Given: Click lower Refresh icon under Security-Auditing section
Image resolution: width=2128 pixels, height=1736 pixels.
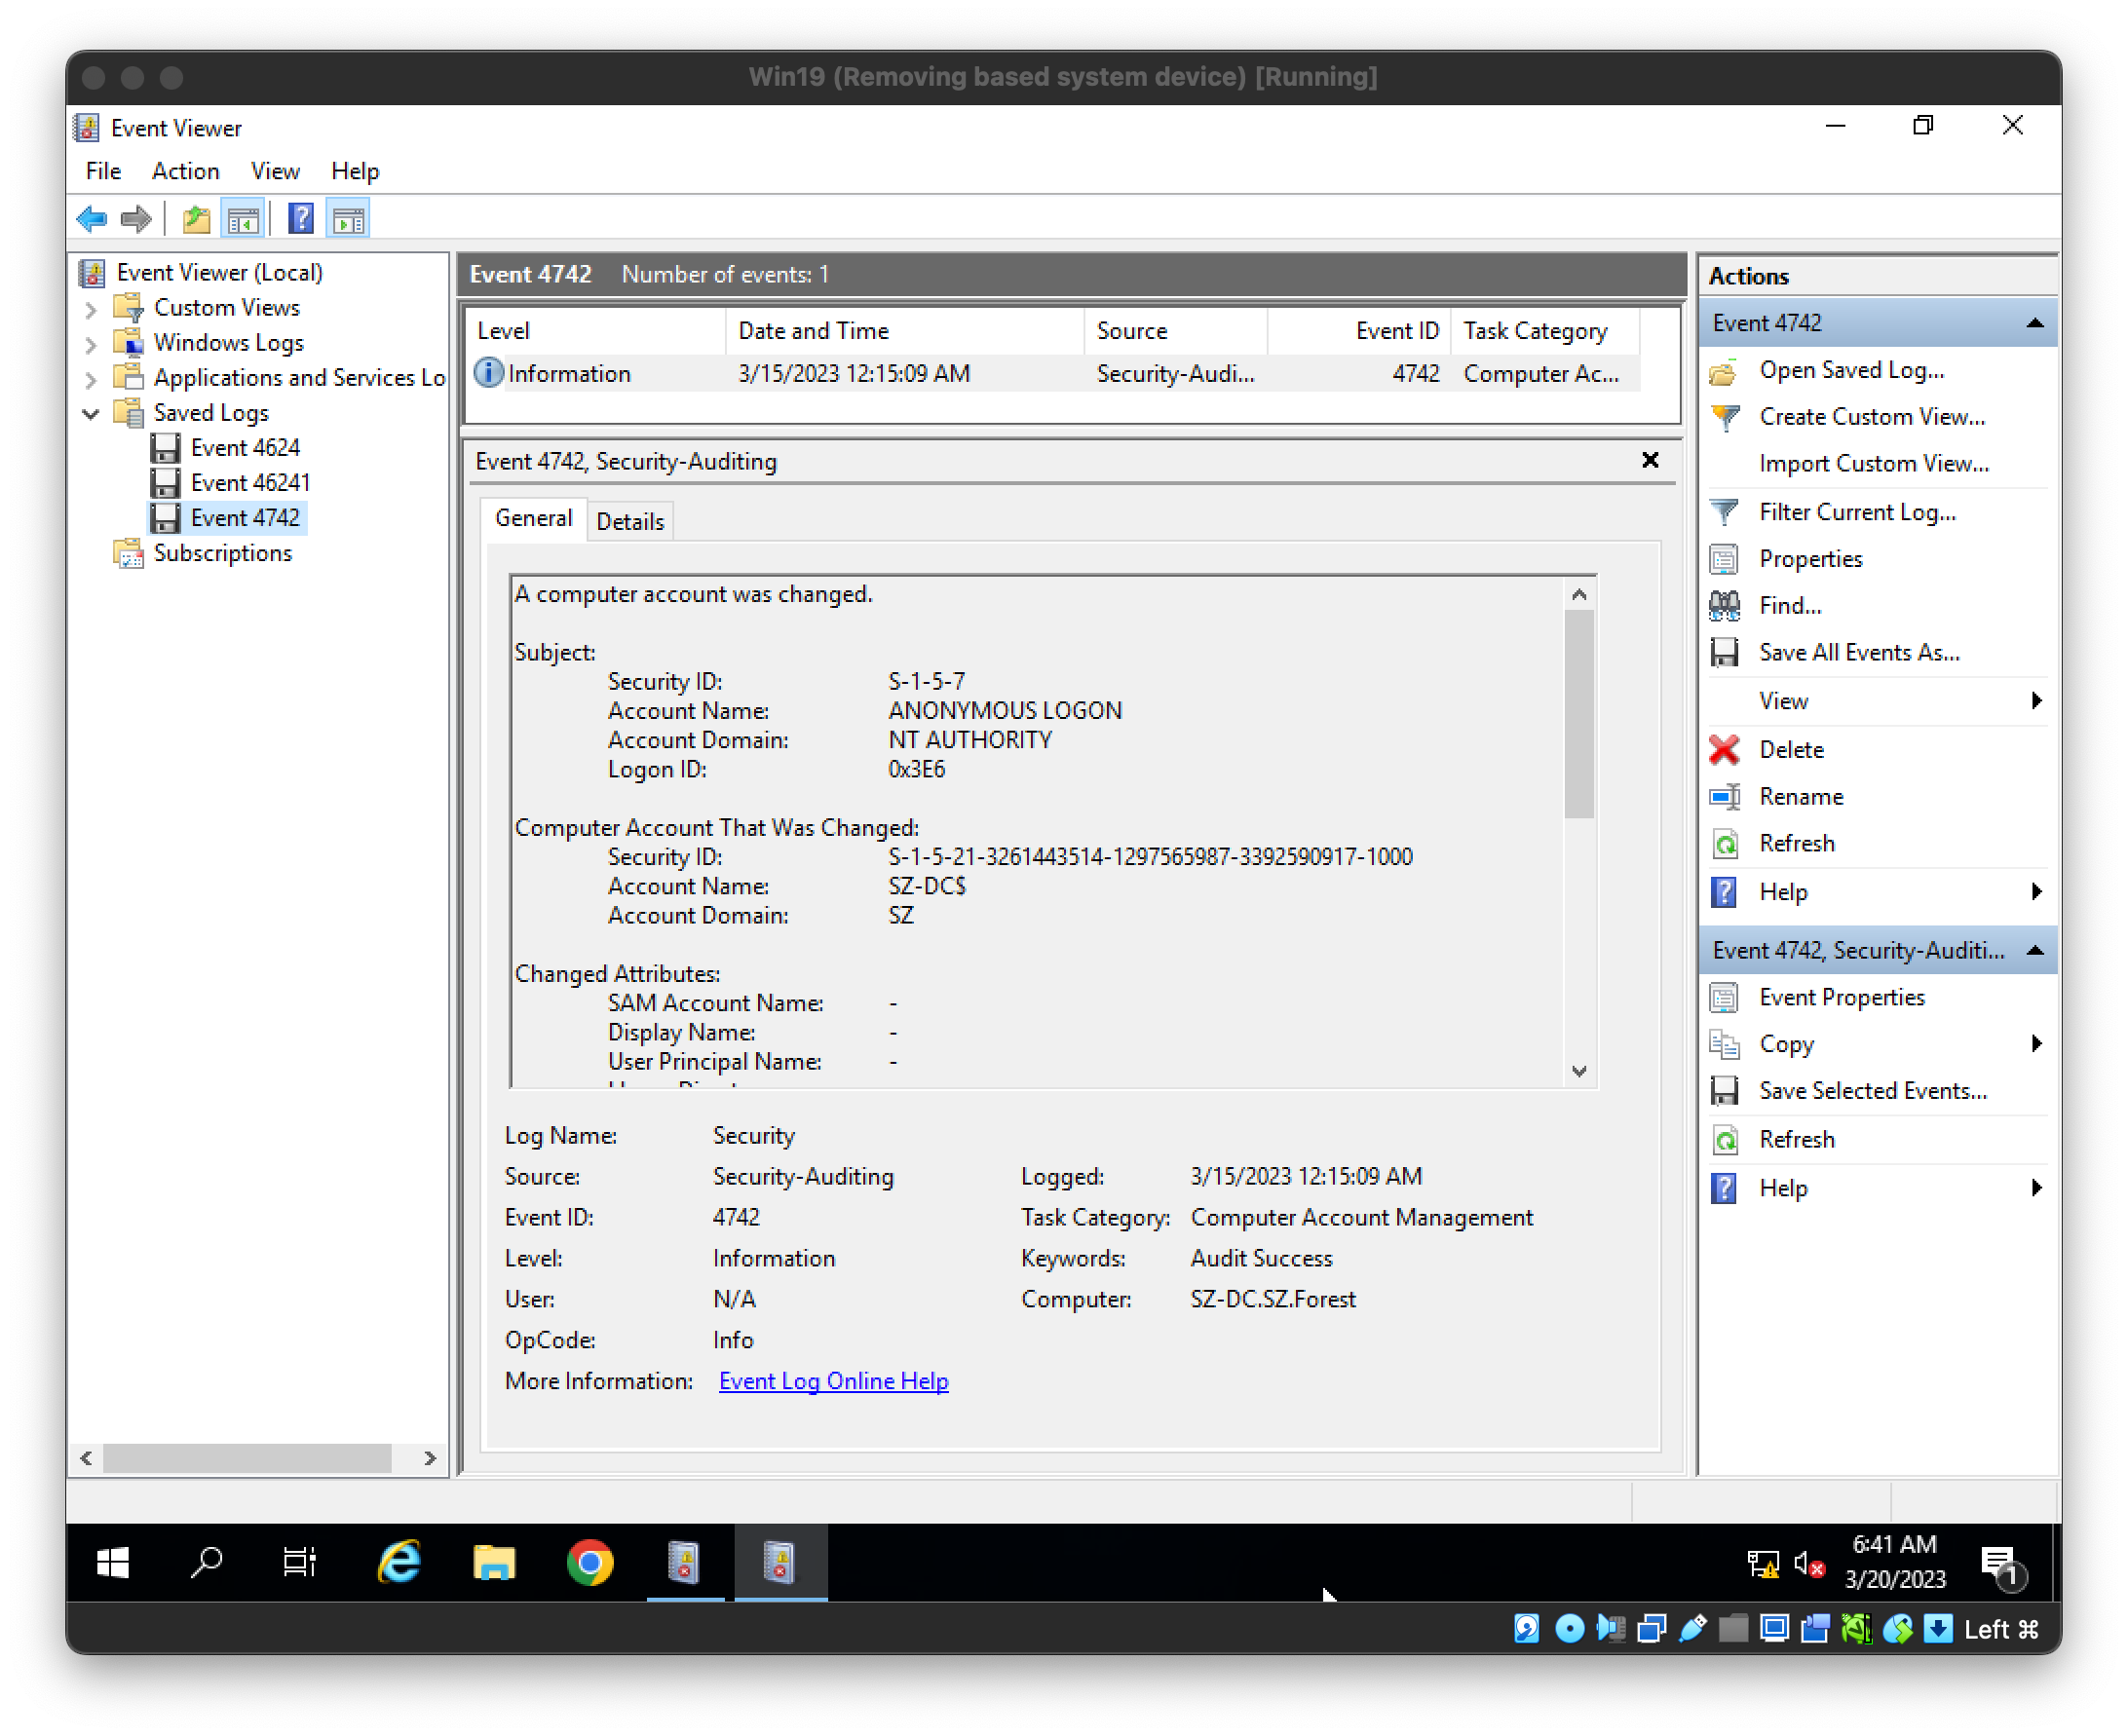Looking at the screenshot, I should (x=1724, y=1140).
